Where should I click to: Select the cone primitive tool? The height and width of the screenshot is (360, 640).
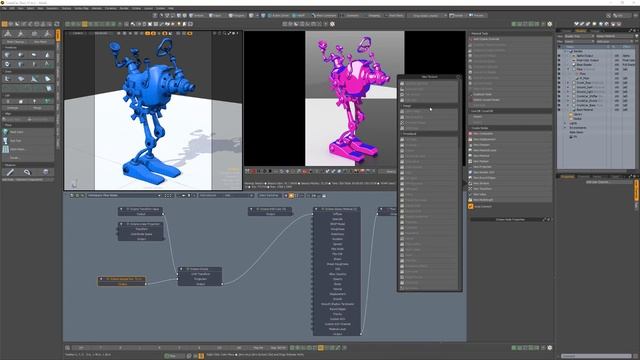pyautogui.click(x=47, y=55)
